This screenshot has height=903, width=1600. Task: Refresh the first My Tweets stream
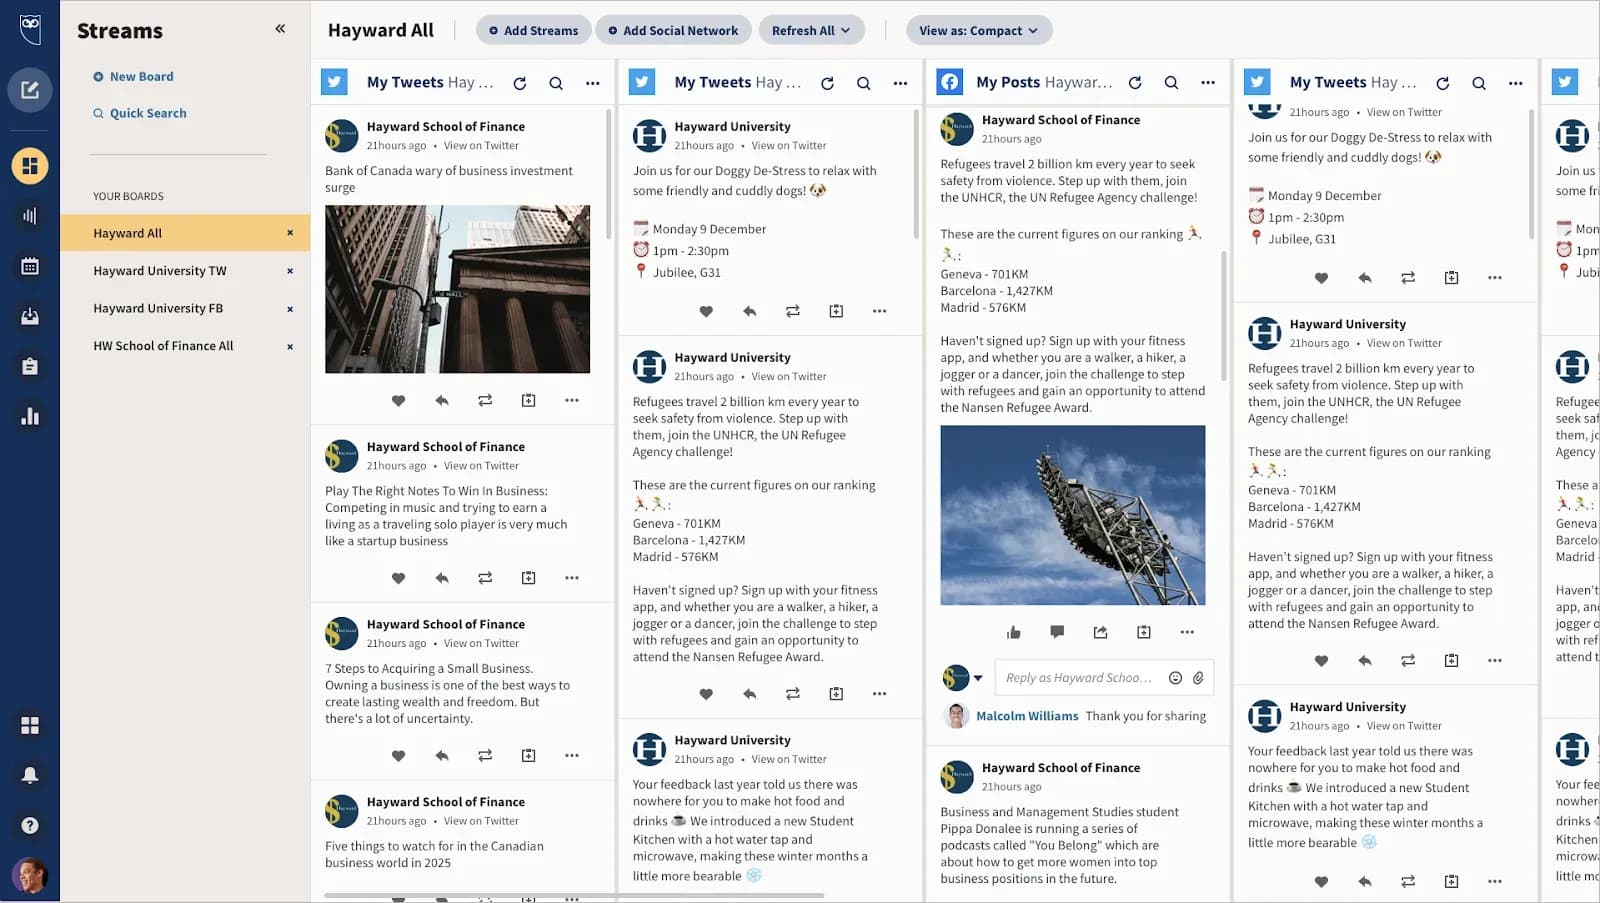[x=519, y=83]
